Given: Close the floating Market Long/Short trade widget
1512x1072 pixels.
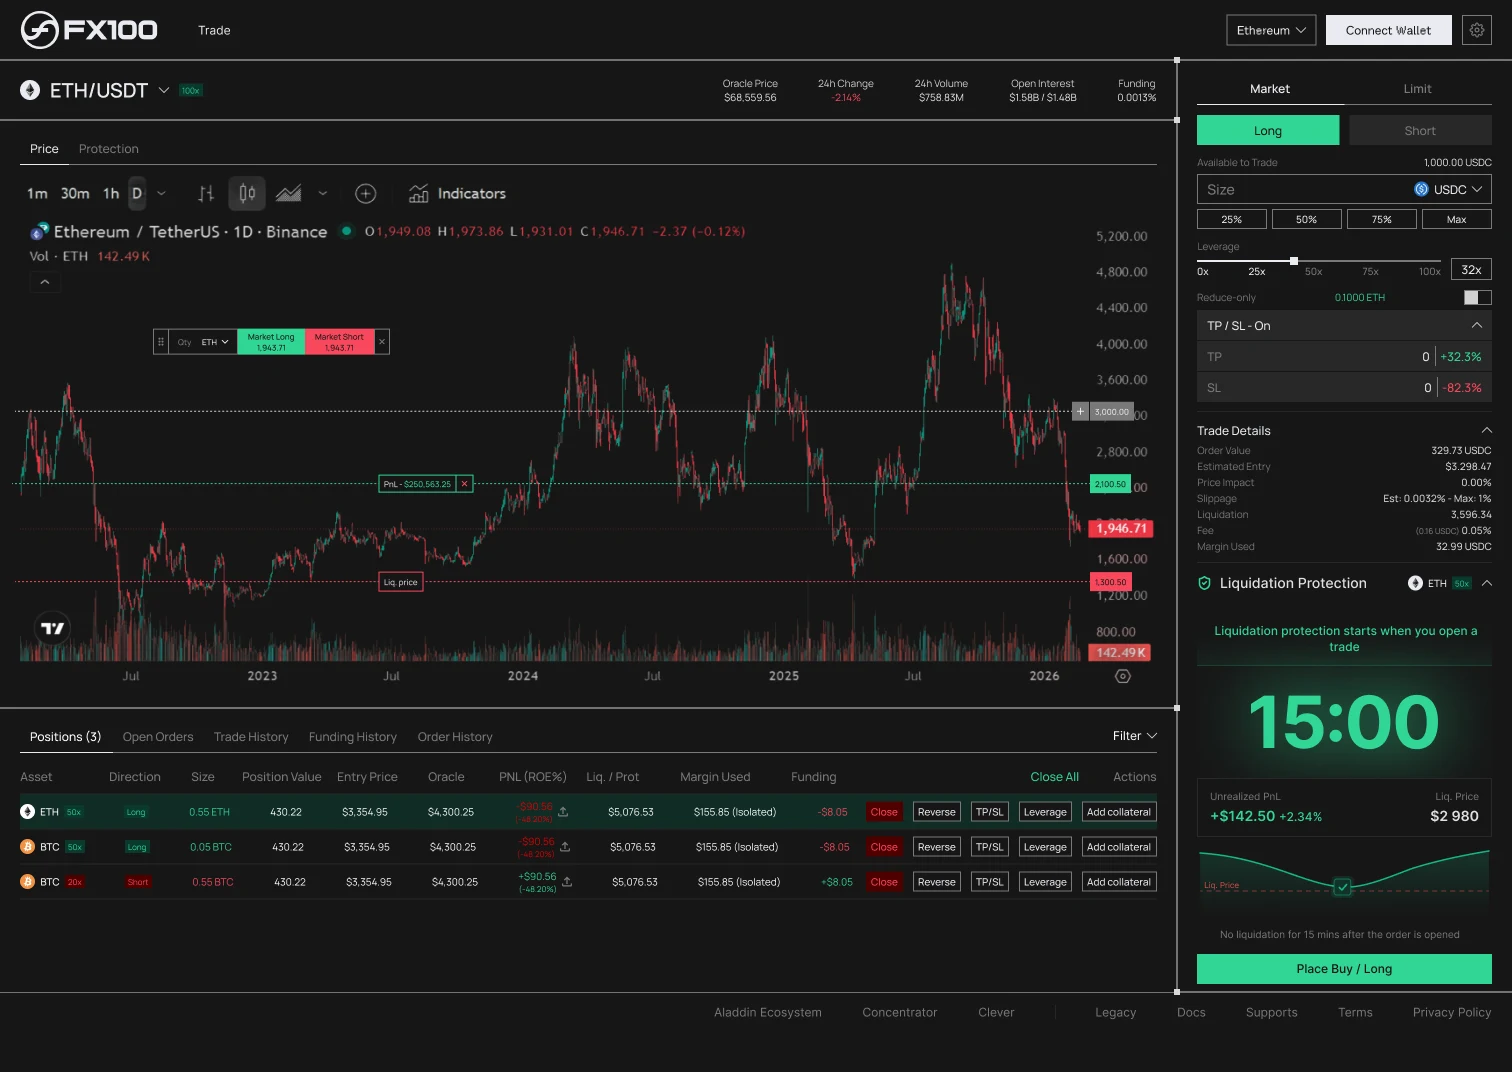Looking at the screenshot, I should tap(382, 342).
